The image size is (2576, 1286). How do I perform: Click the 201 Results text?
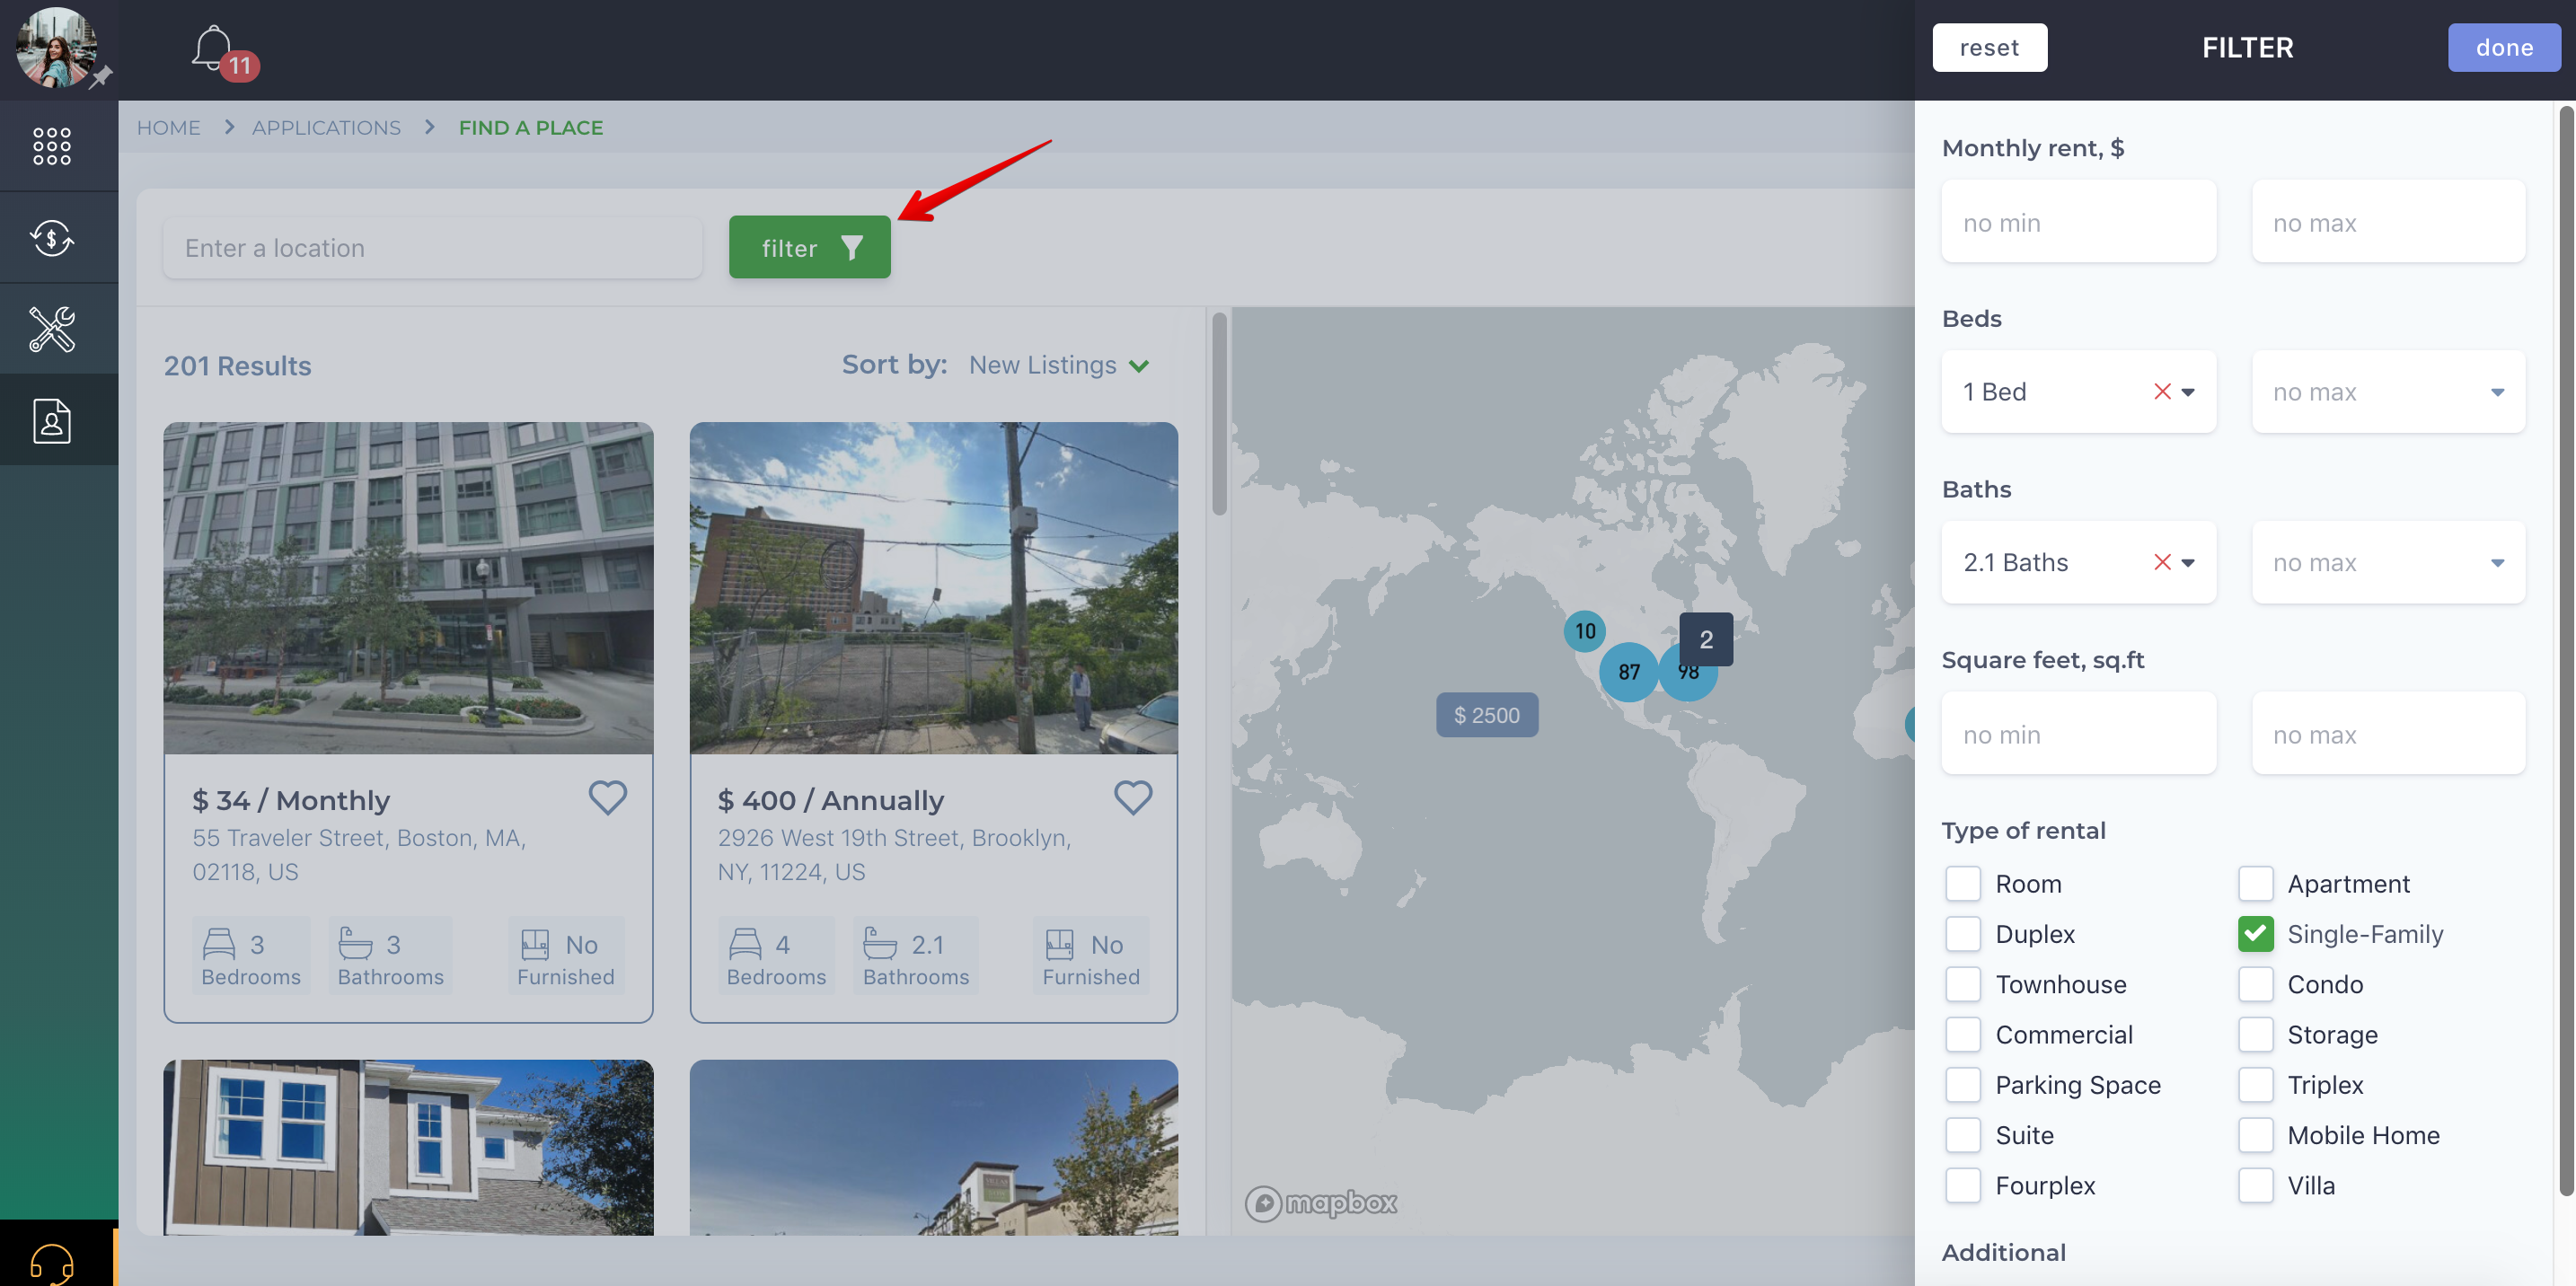pos(237,366)
